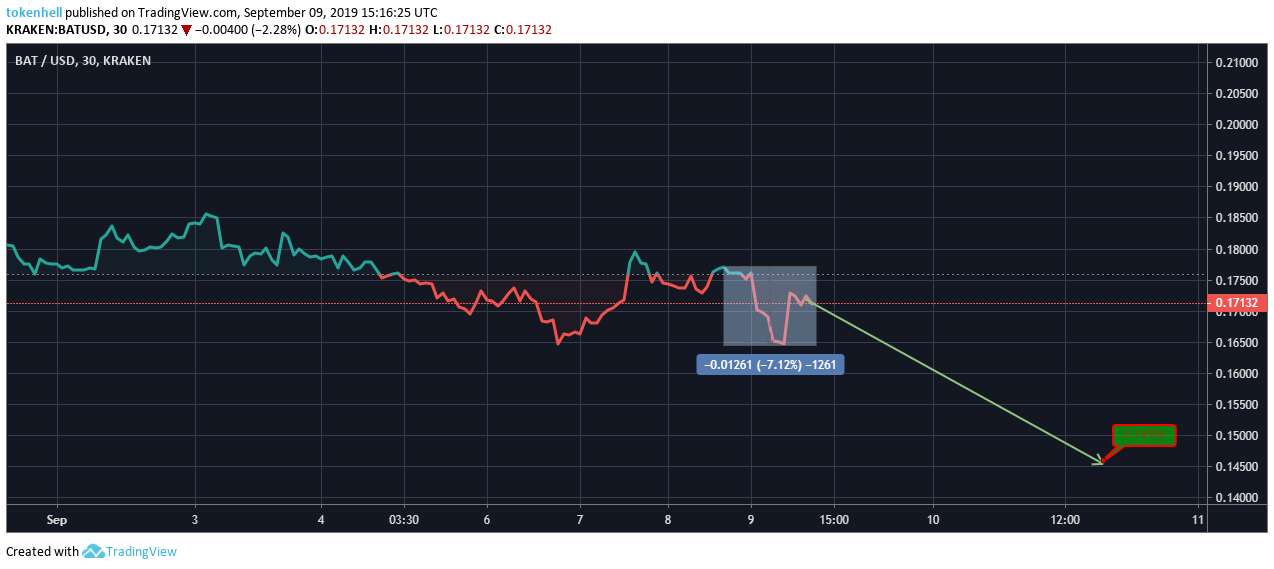Click the TradingView text link at bottom
Screen dimensions: 1274x569
click(x=141, y=551)
